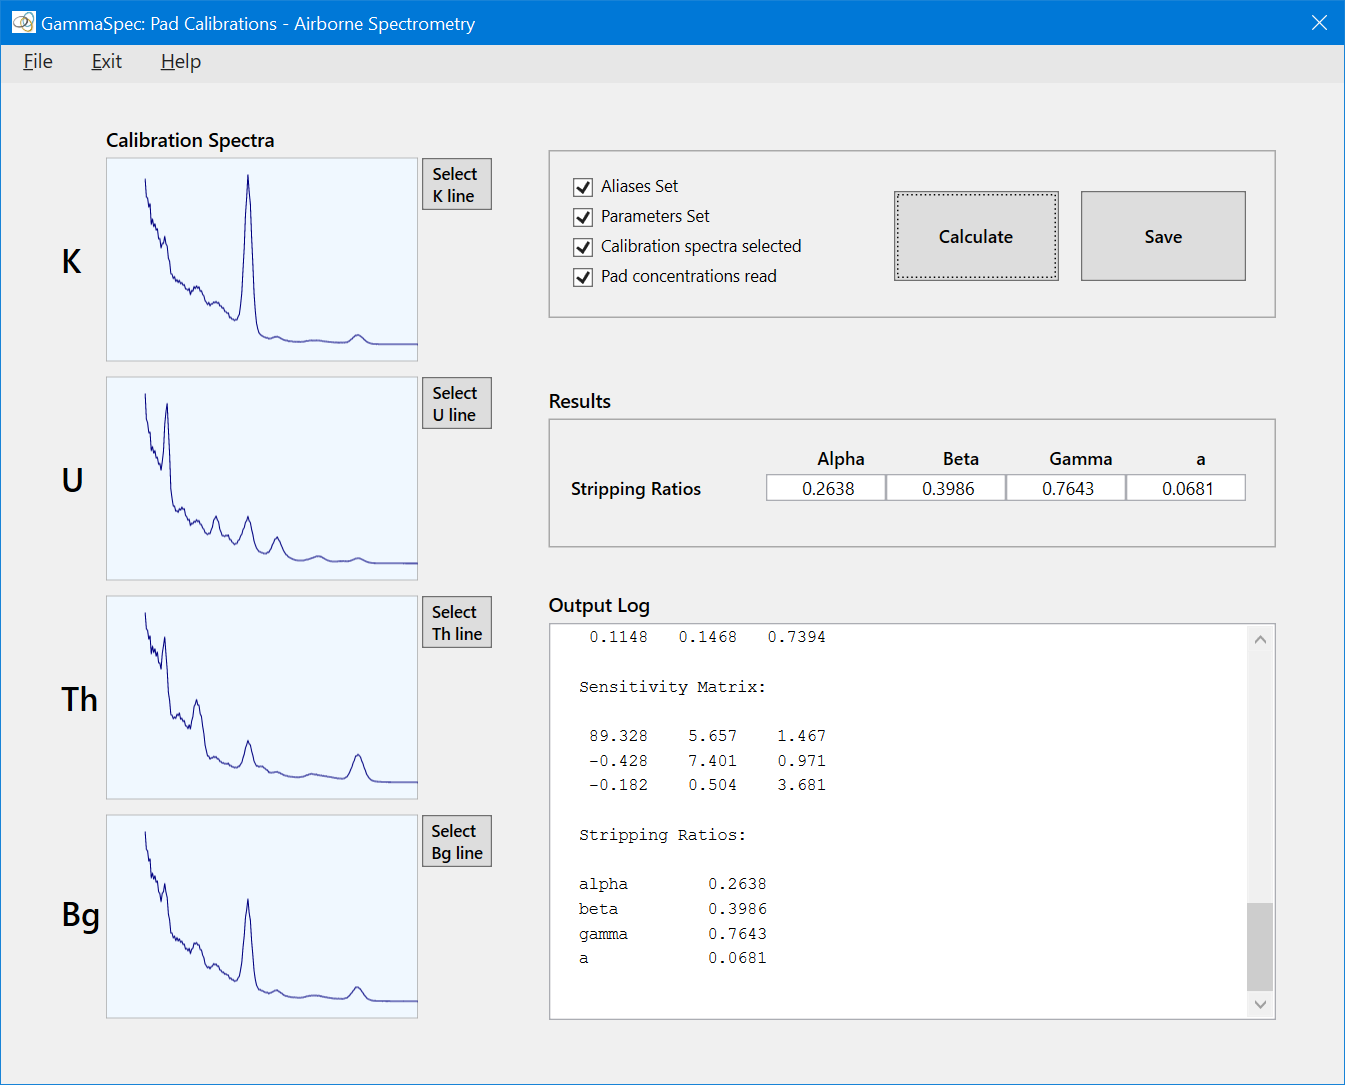The width and height of the screenshot is (1345, 1085).
Task: Click the Calculate button
Action: point(975,237)
